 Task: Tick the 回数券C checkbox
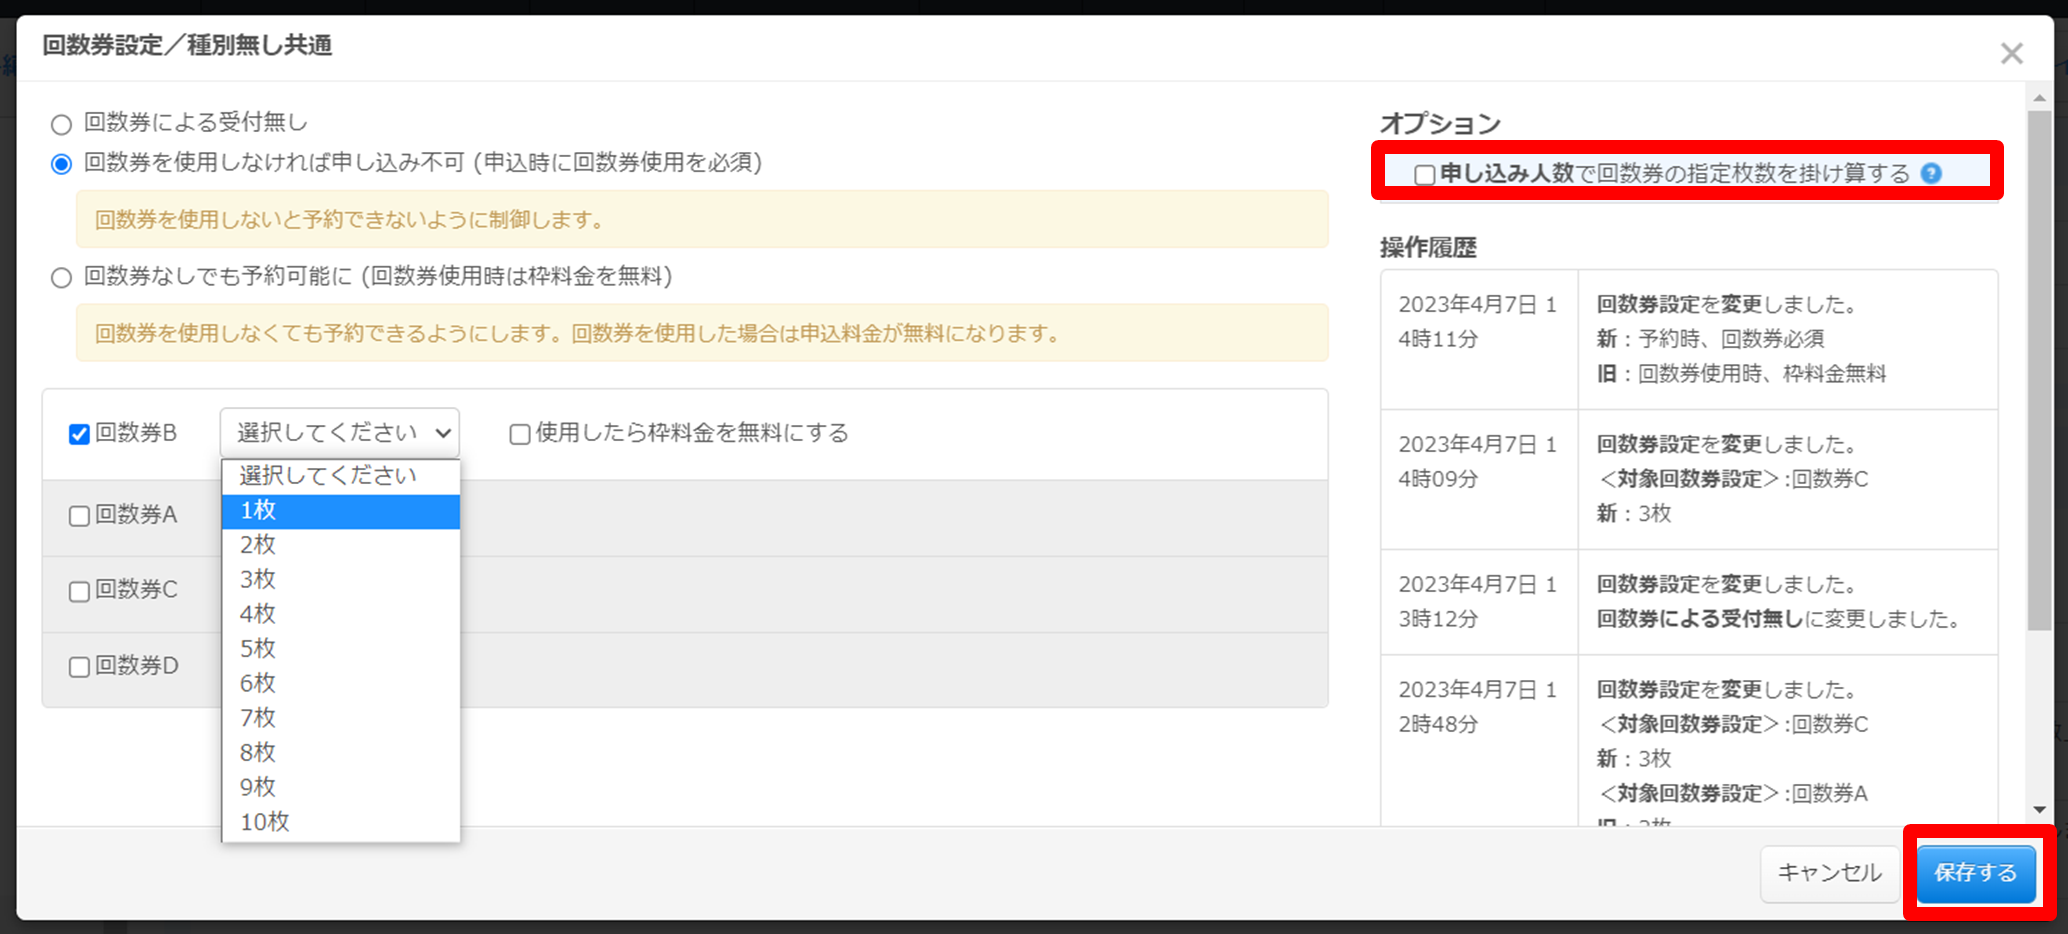(x=79, y=591)
